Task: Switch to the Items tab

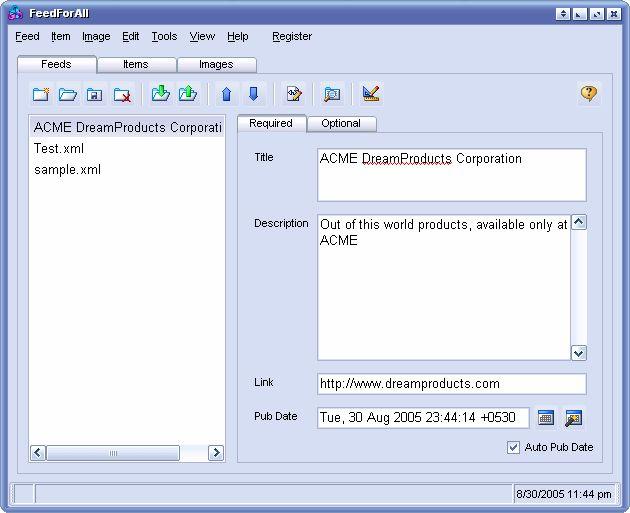Action: tap(136, 64)
